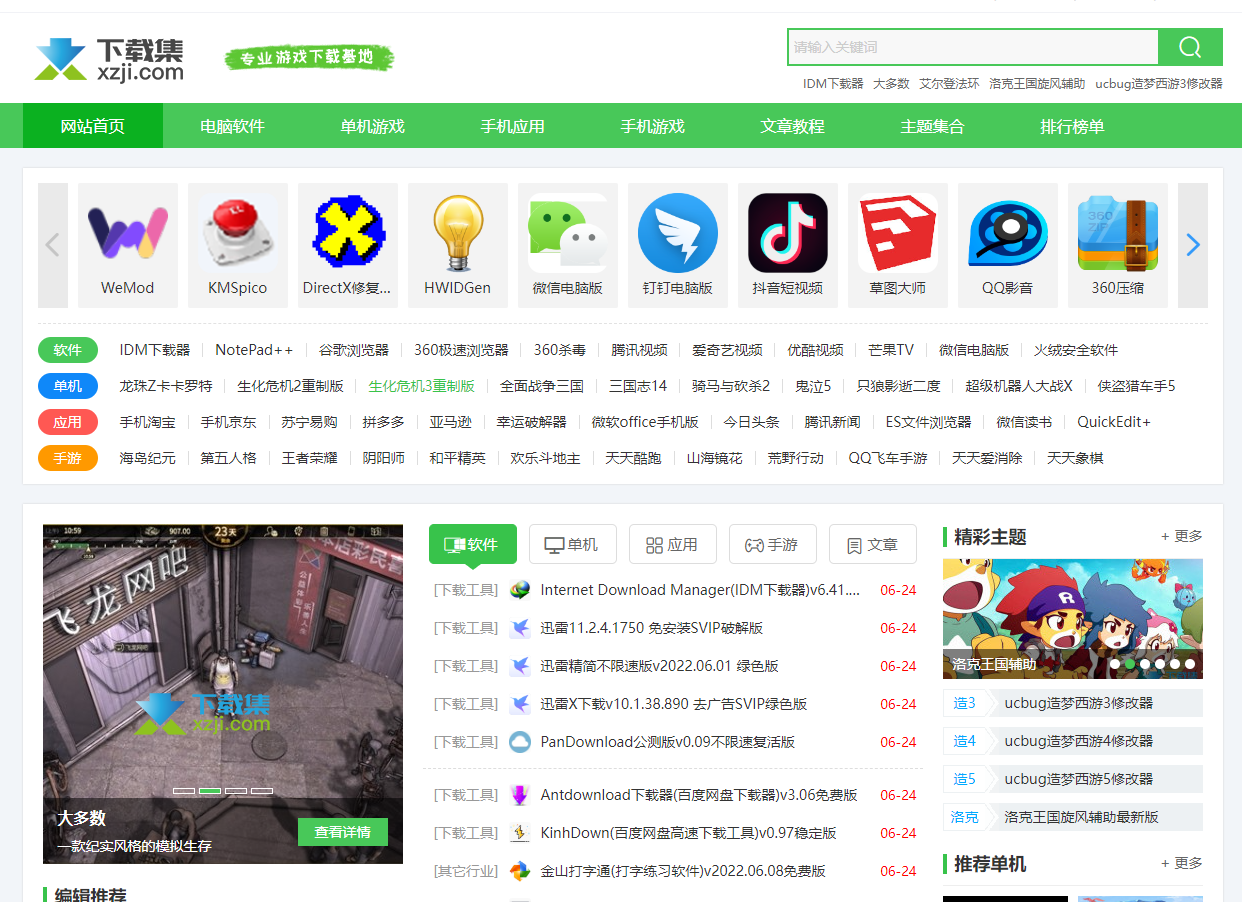Select the first slide indicator on 大多数 banner
This screenshot has height=902, width=1242.
point(184,791)
